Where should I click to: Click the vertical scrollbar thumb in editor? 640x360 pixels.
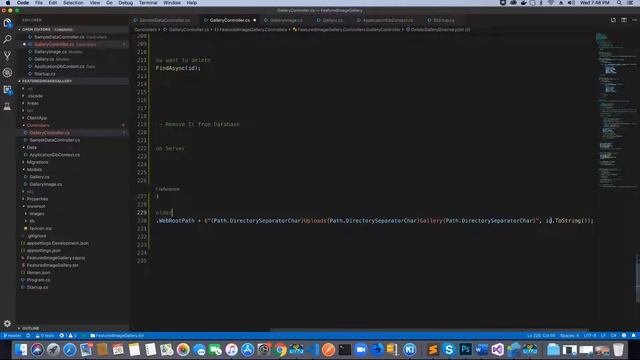point(638,278)
